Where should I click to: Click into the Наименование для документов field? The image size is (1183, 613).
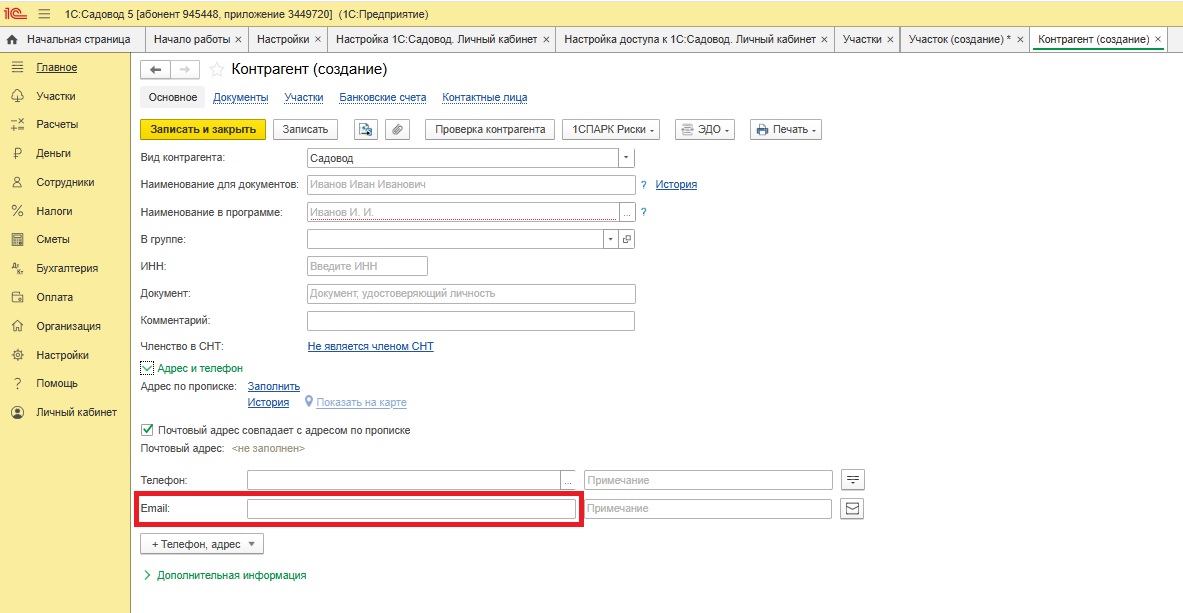point(472,185)
